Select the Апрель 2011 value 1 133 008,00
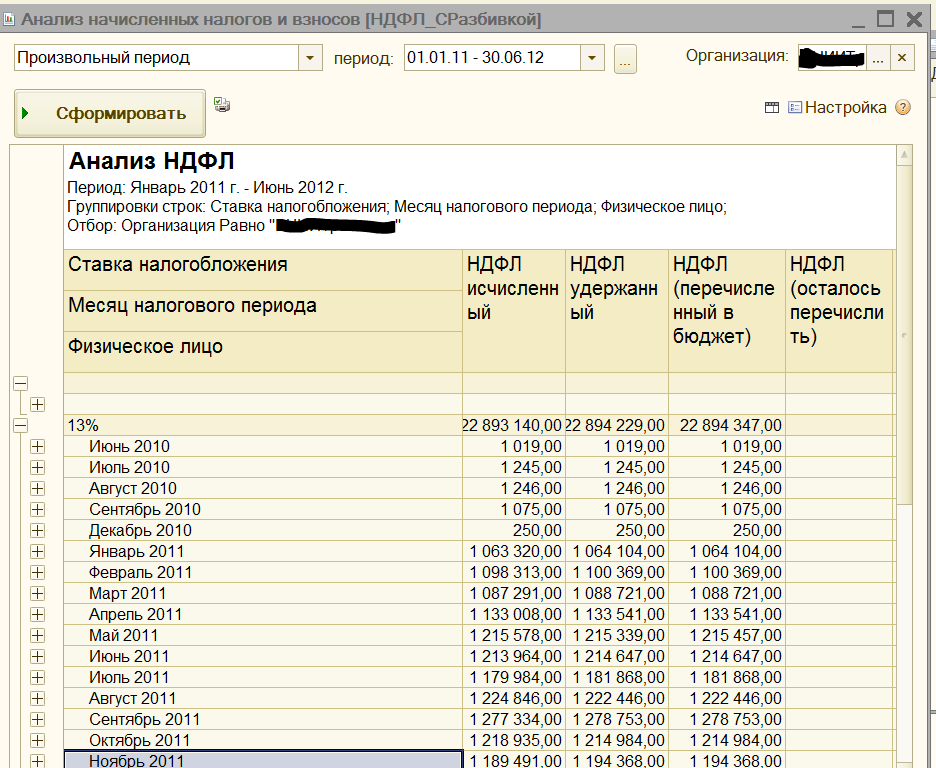The image size is (936, 768). [x=513, y=614]
